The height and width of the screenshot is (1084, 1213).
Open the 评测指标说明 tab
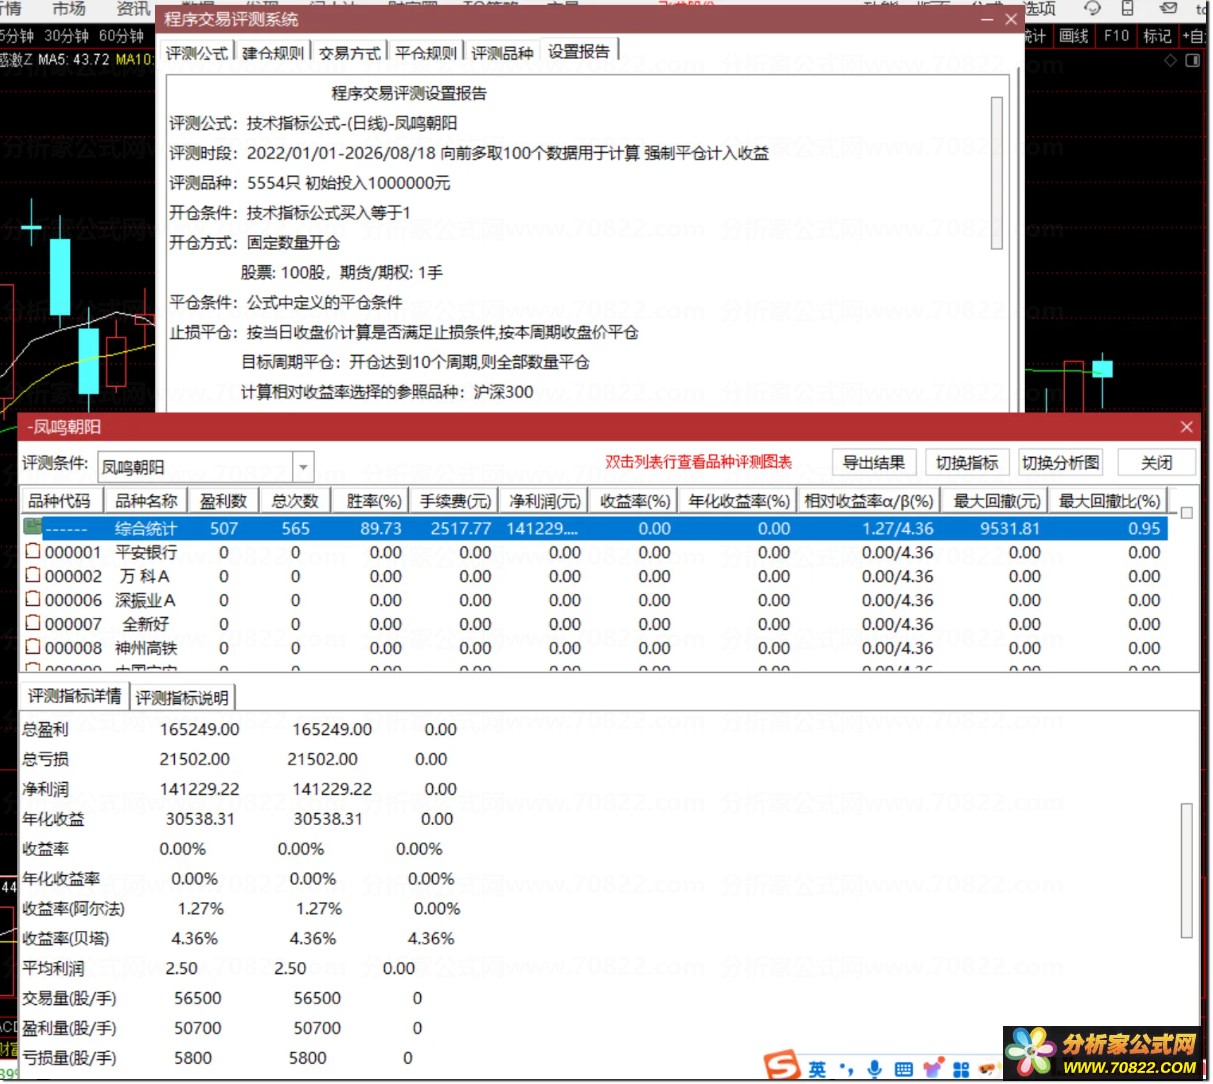click(182, 697)
